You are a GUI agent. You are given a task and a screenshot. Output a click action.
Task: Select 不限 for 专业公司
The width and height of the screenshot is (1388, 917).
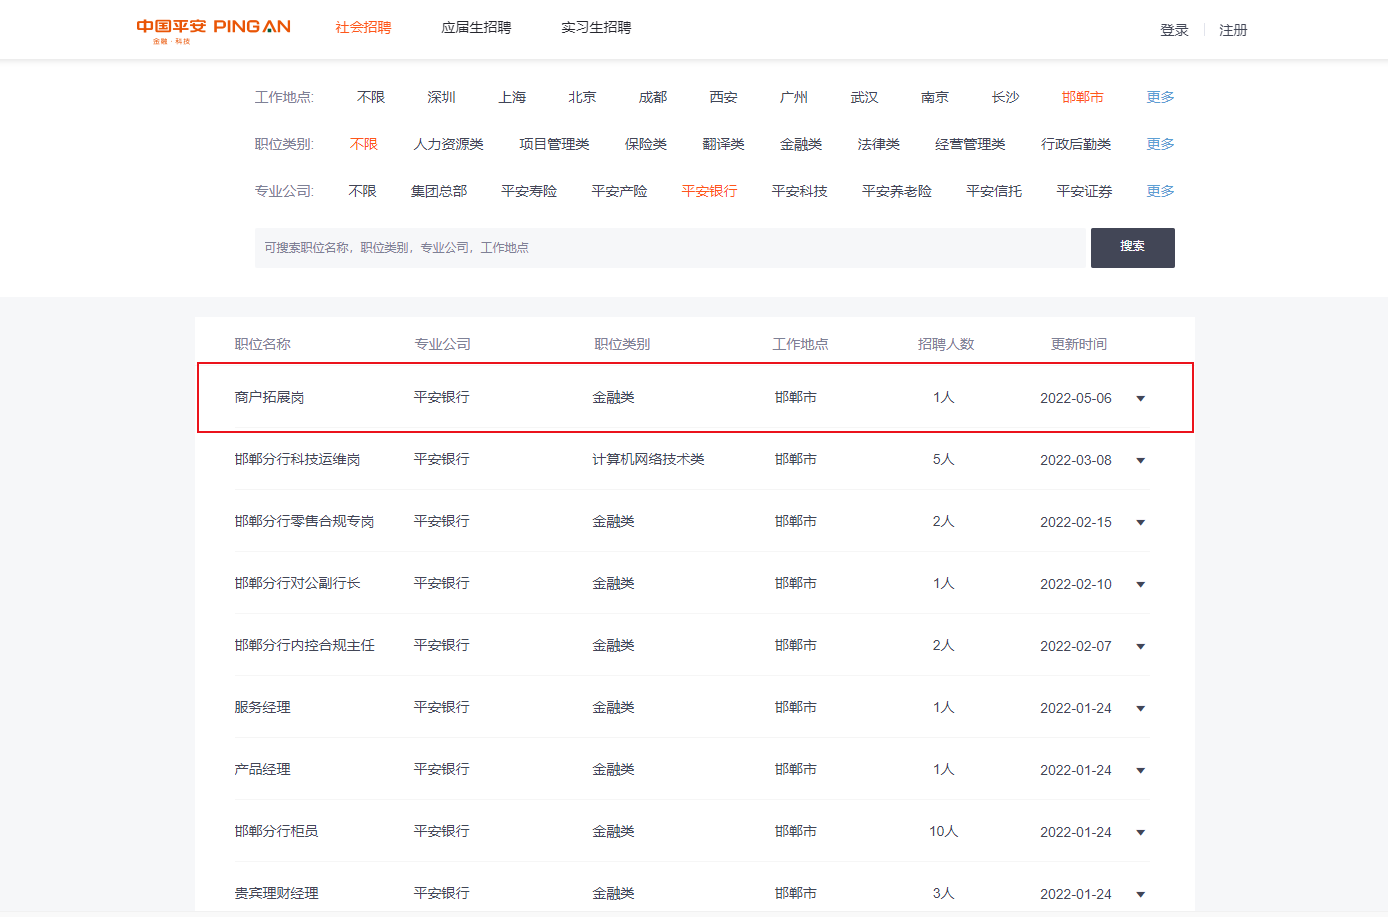tap(362, 191)
